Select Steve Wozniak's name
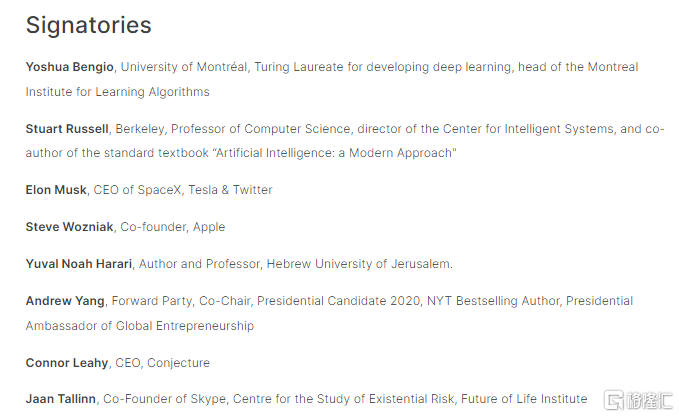Screen dimensions: 679x417 tap(70, 227)
